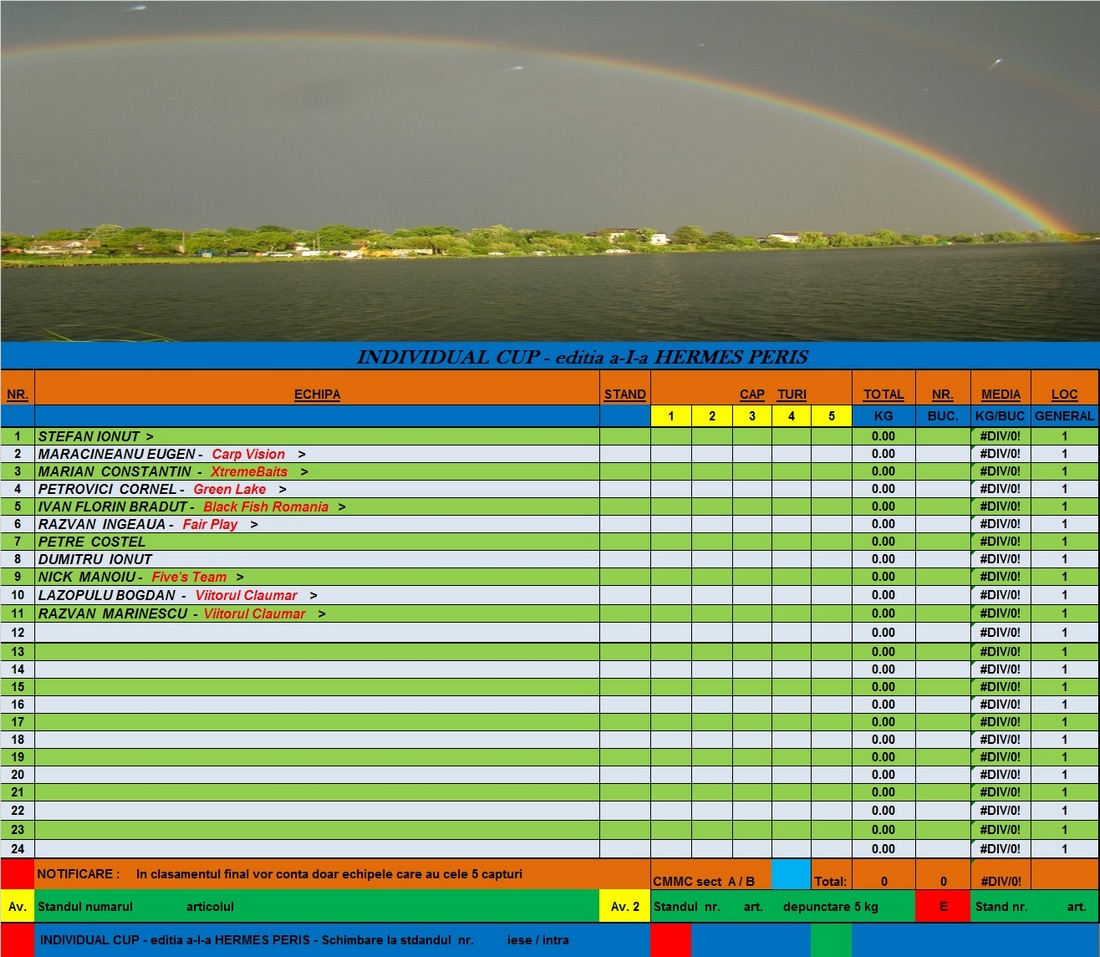Select the ECHIPA column header

click(318, 394)
